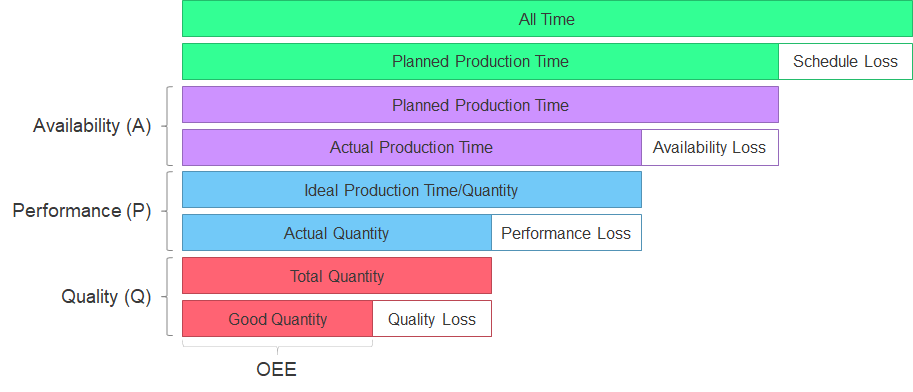The height and width of the screenshot is (392, 913).
Task: Click the Good Quantity bar
Action: (x=277, y=319)
